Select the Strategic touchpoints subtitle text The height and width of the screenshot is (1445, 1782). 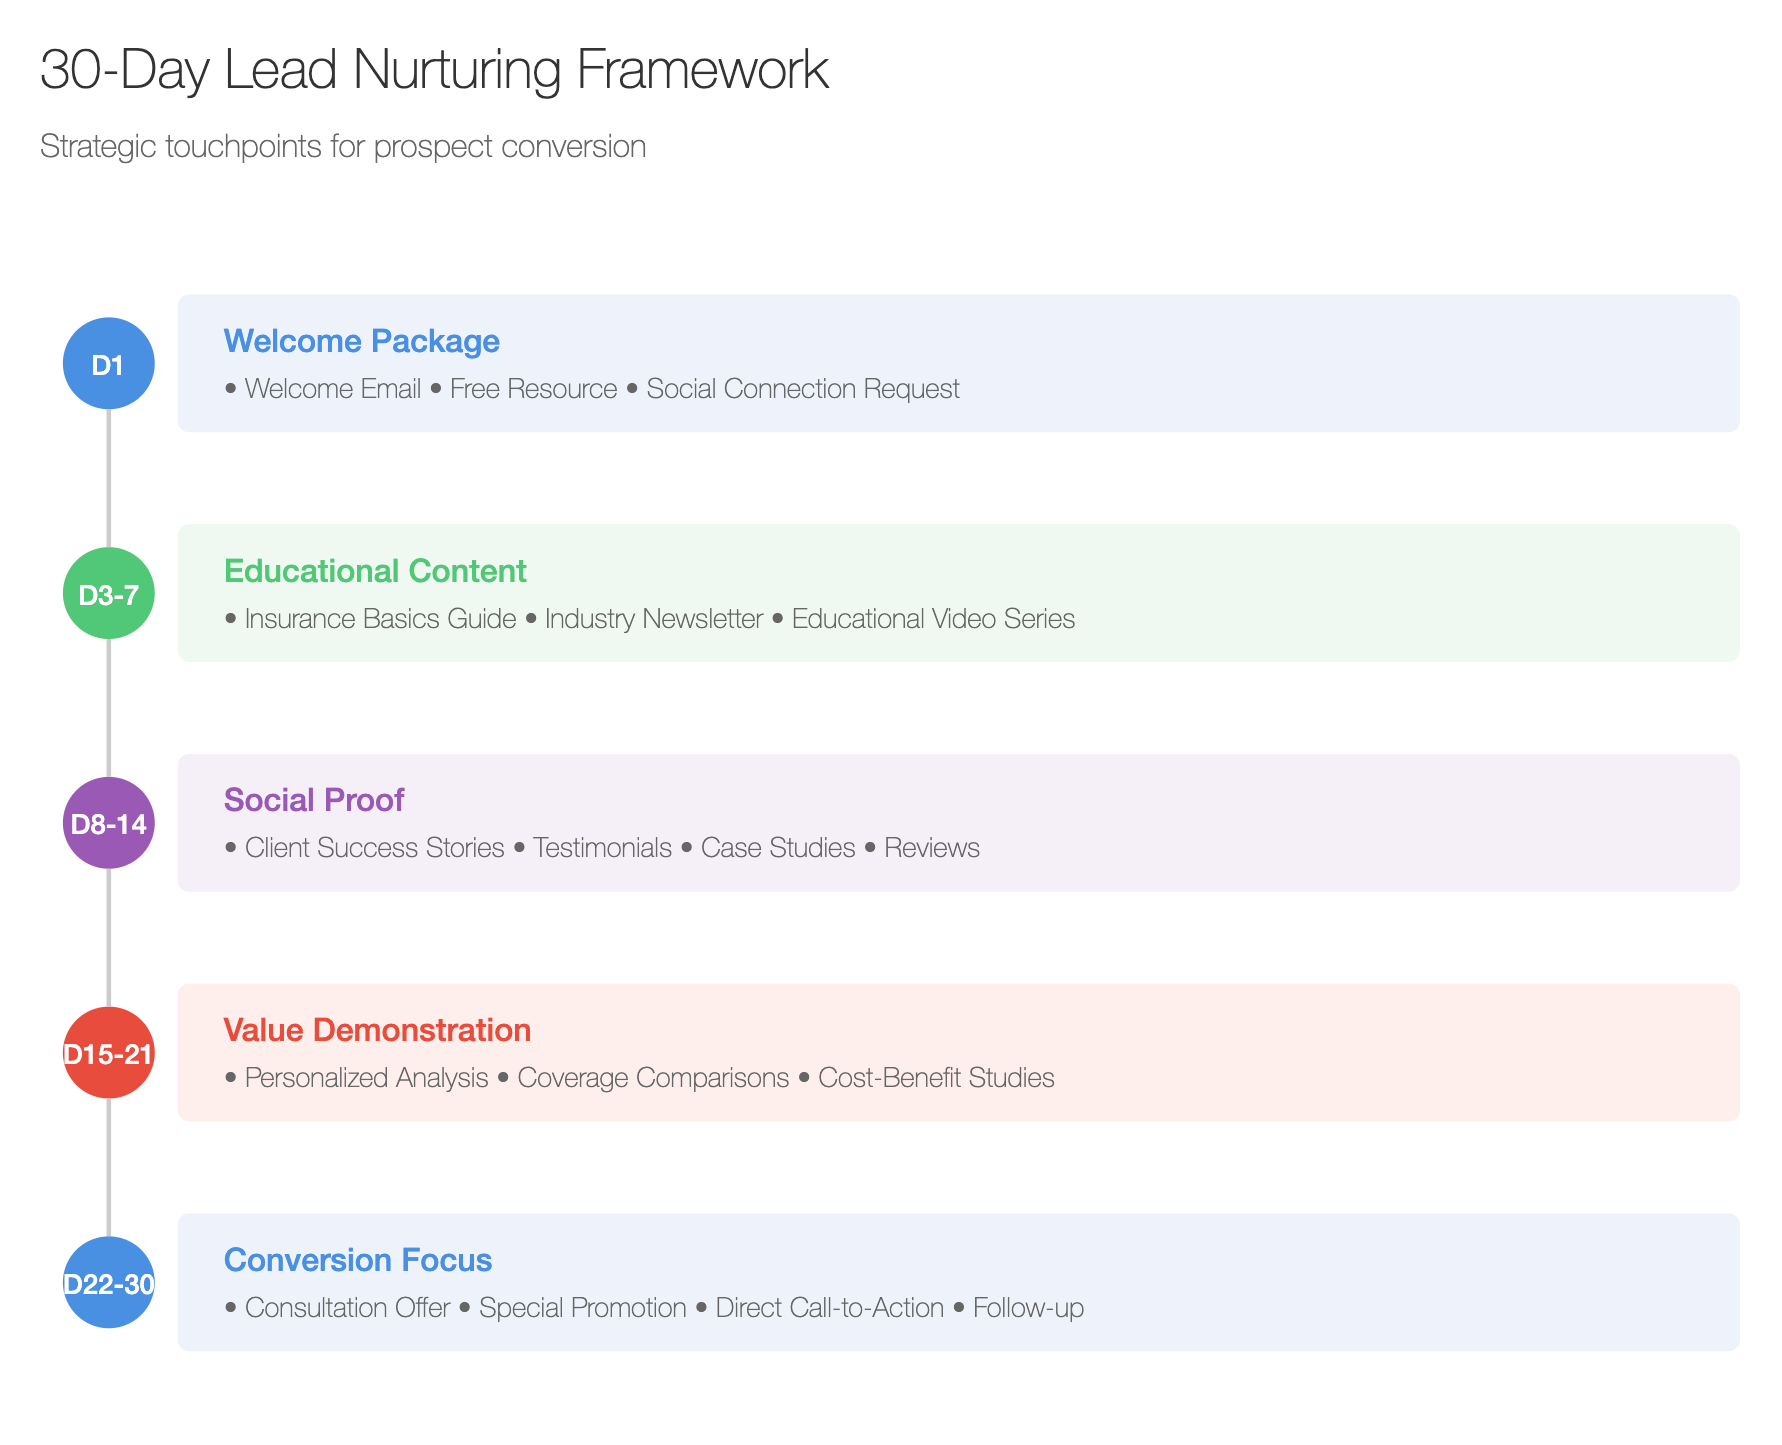point(343,147)
